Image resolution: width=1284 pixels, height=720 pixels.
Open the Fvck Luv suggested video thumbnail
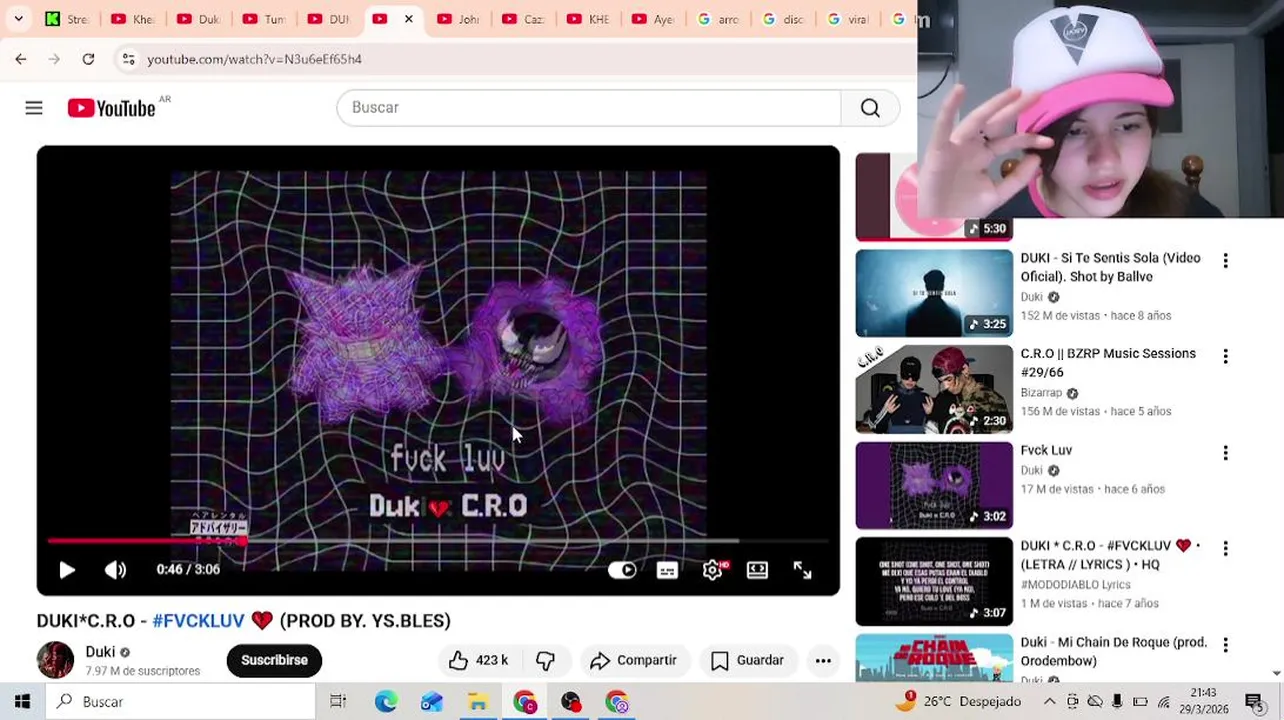pyautogui.click(x=934, y=485)
